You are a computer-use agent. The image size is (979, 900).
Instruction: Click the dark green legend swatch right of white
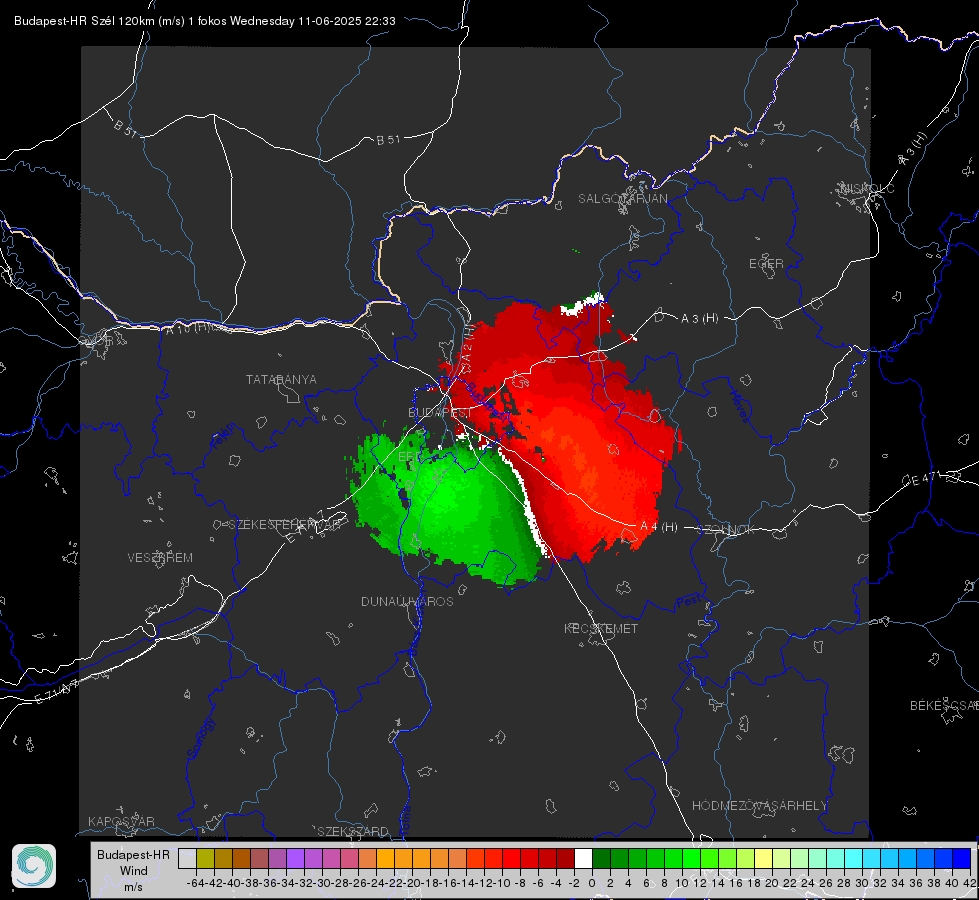[x=601, y=858]
